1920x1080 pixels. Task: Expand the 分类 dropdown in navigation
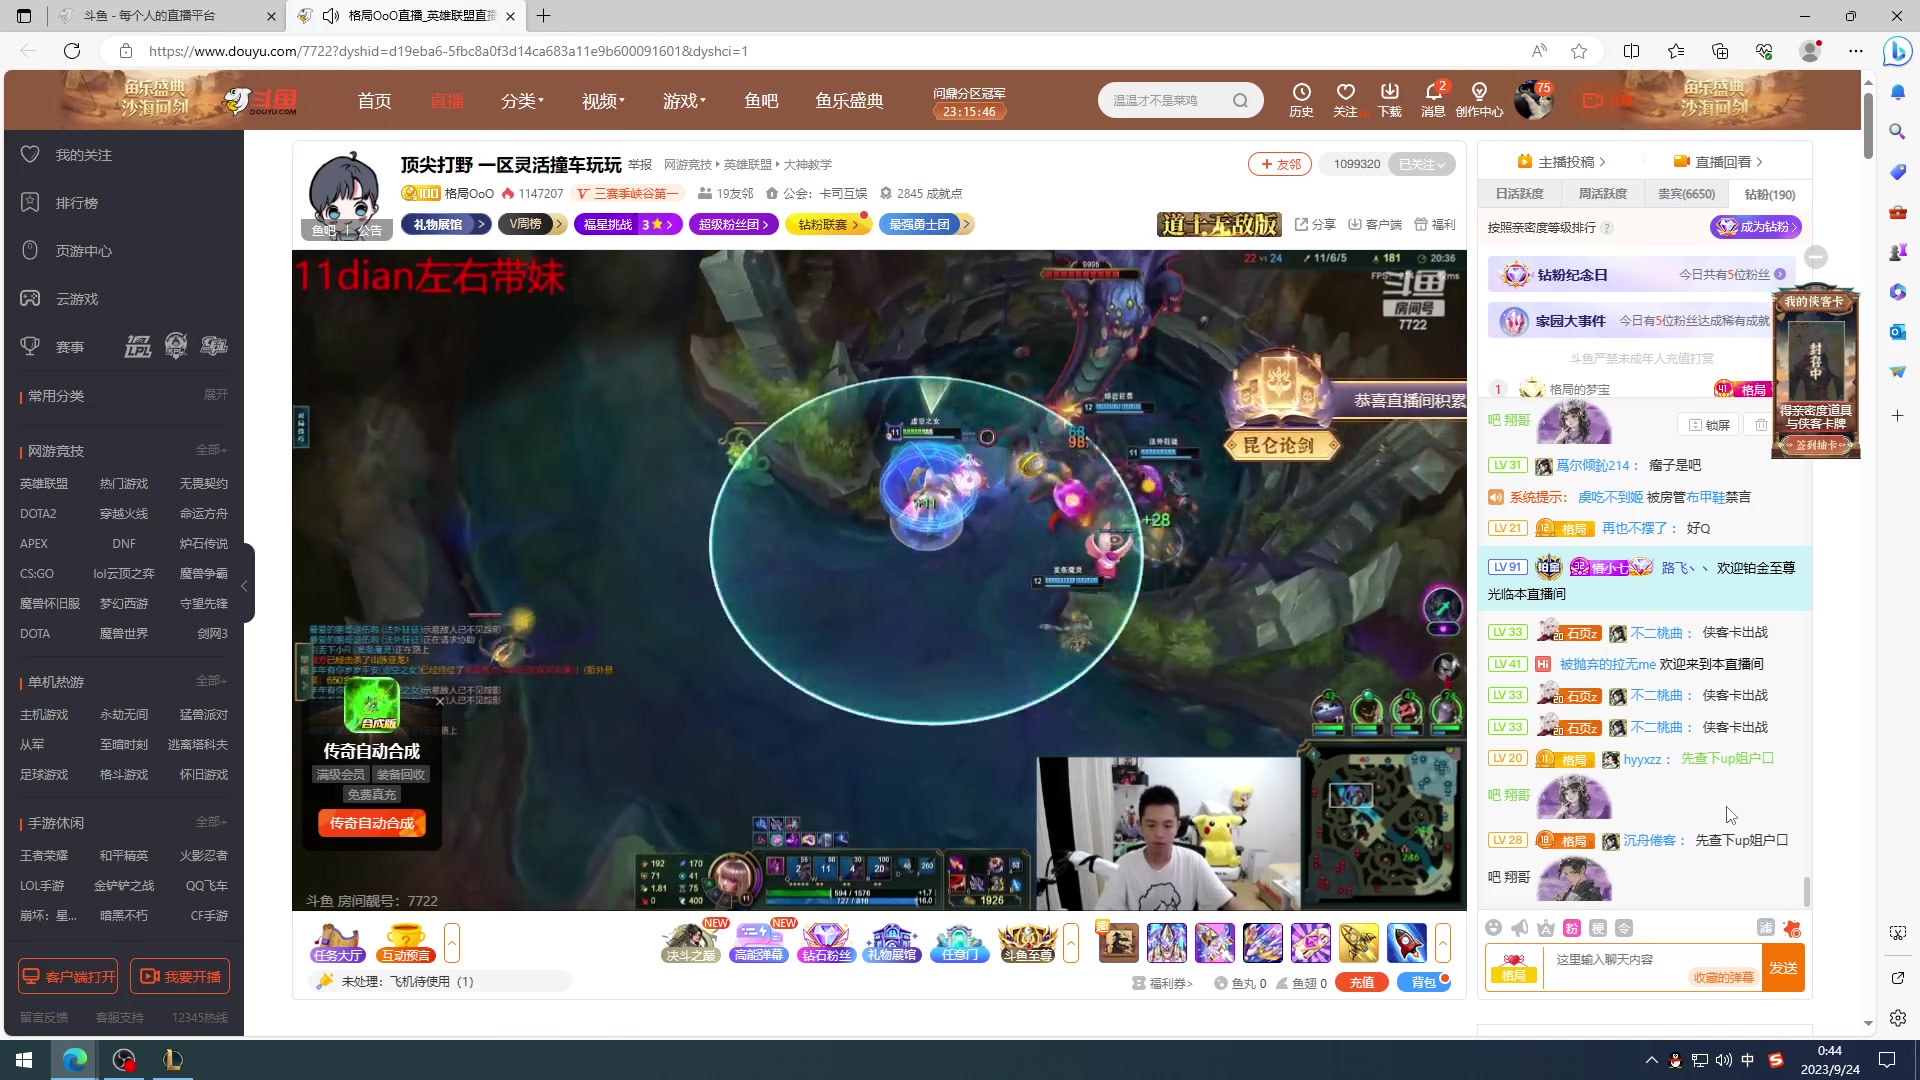point(522,101)
